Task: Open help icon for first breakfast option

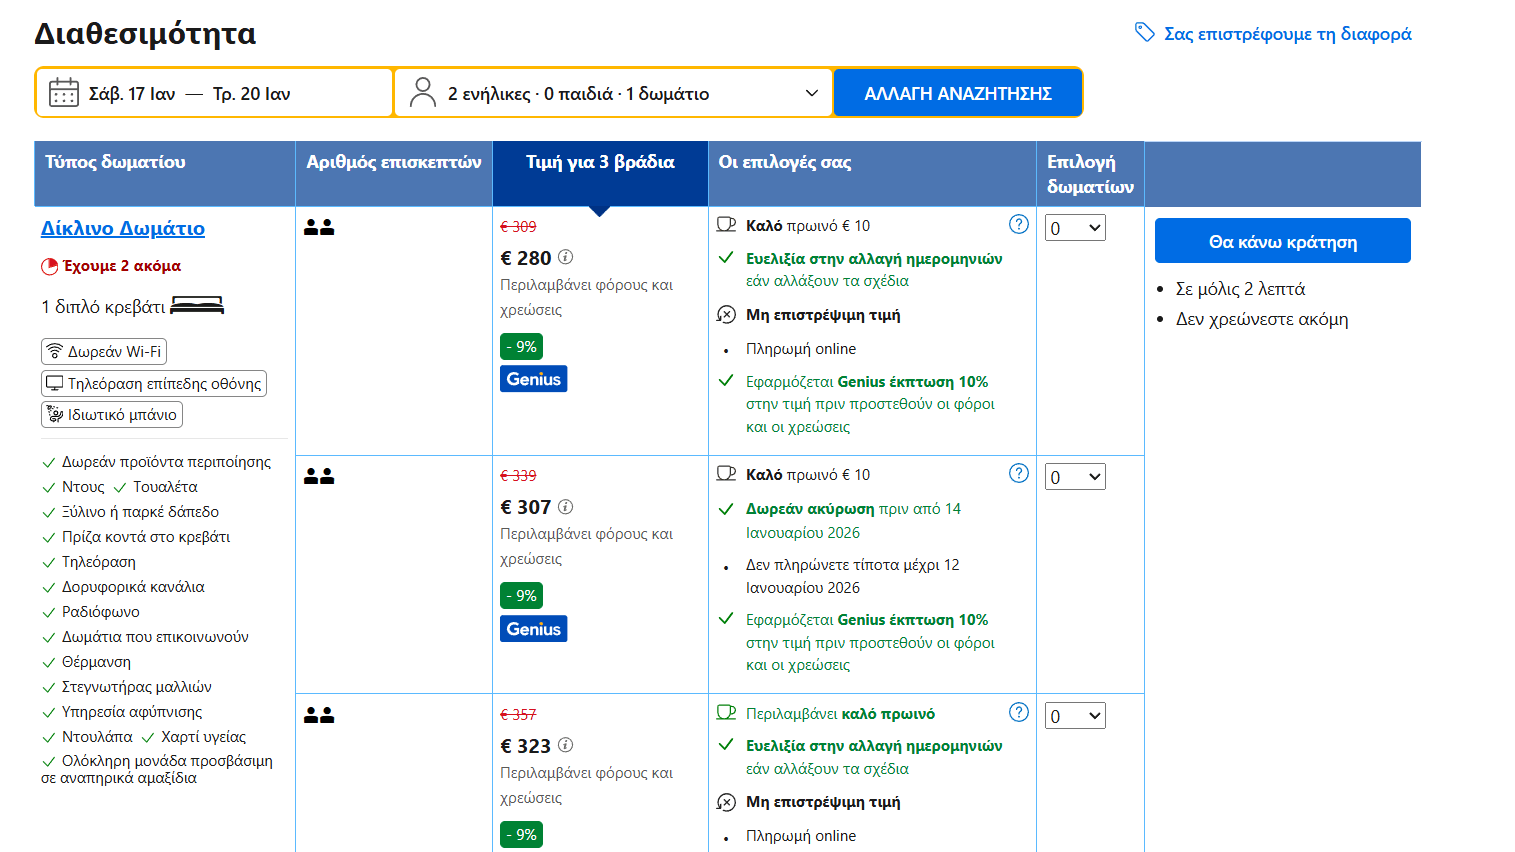Action: pyautogui.click(x=1018, y=225)
